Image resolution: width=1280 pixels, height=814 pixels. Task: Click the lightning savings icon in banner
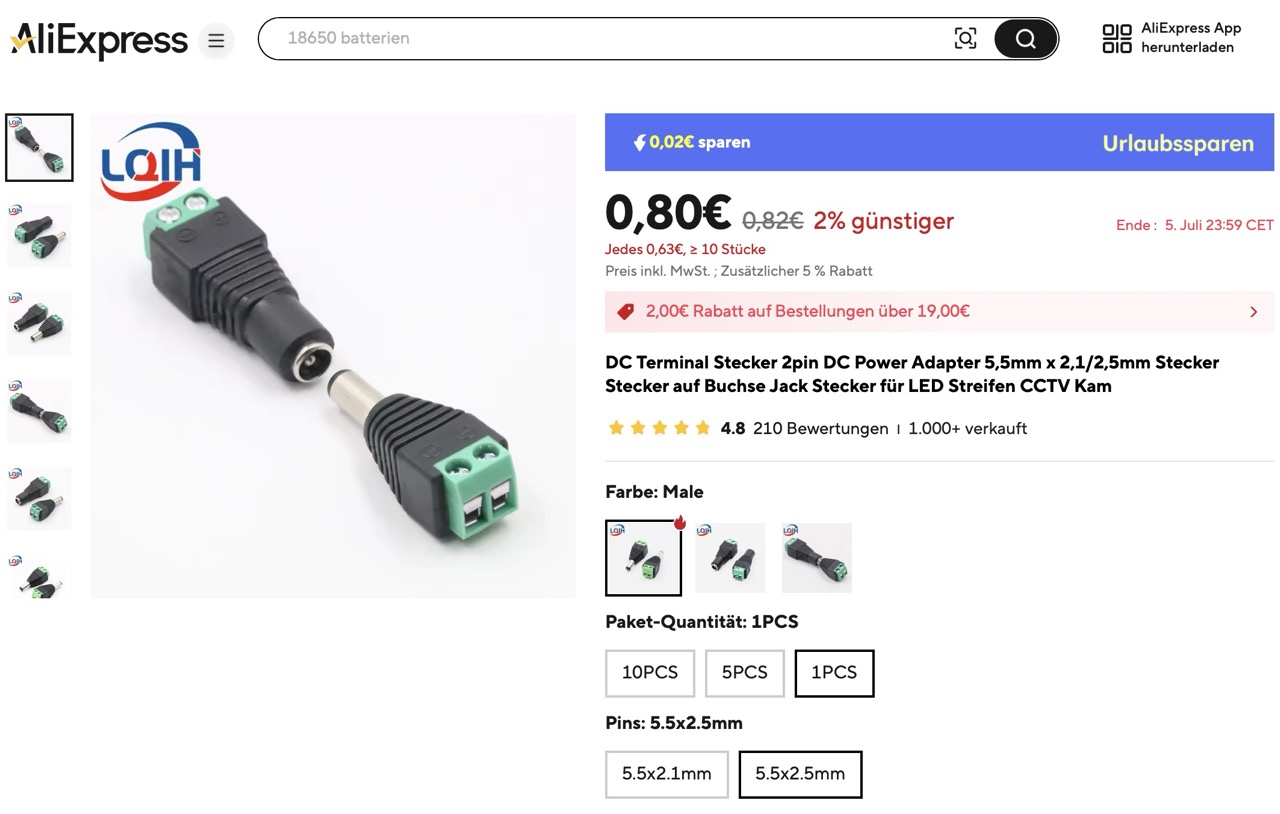(x=640, y=143)
